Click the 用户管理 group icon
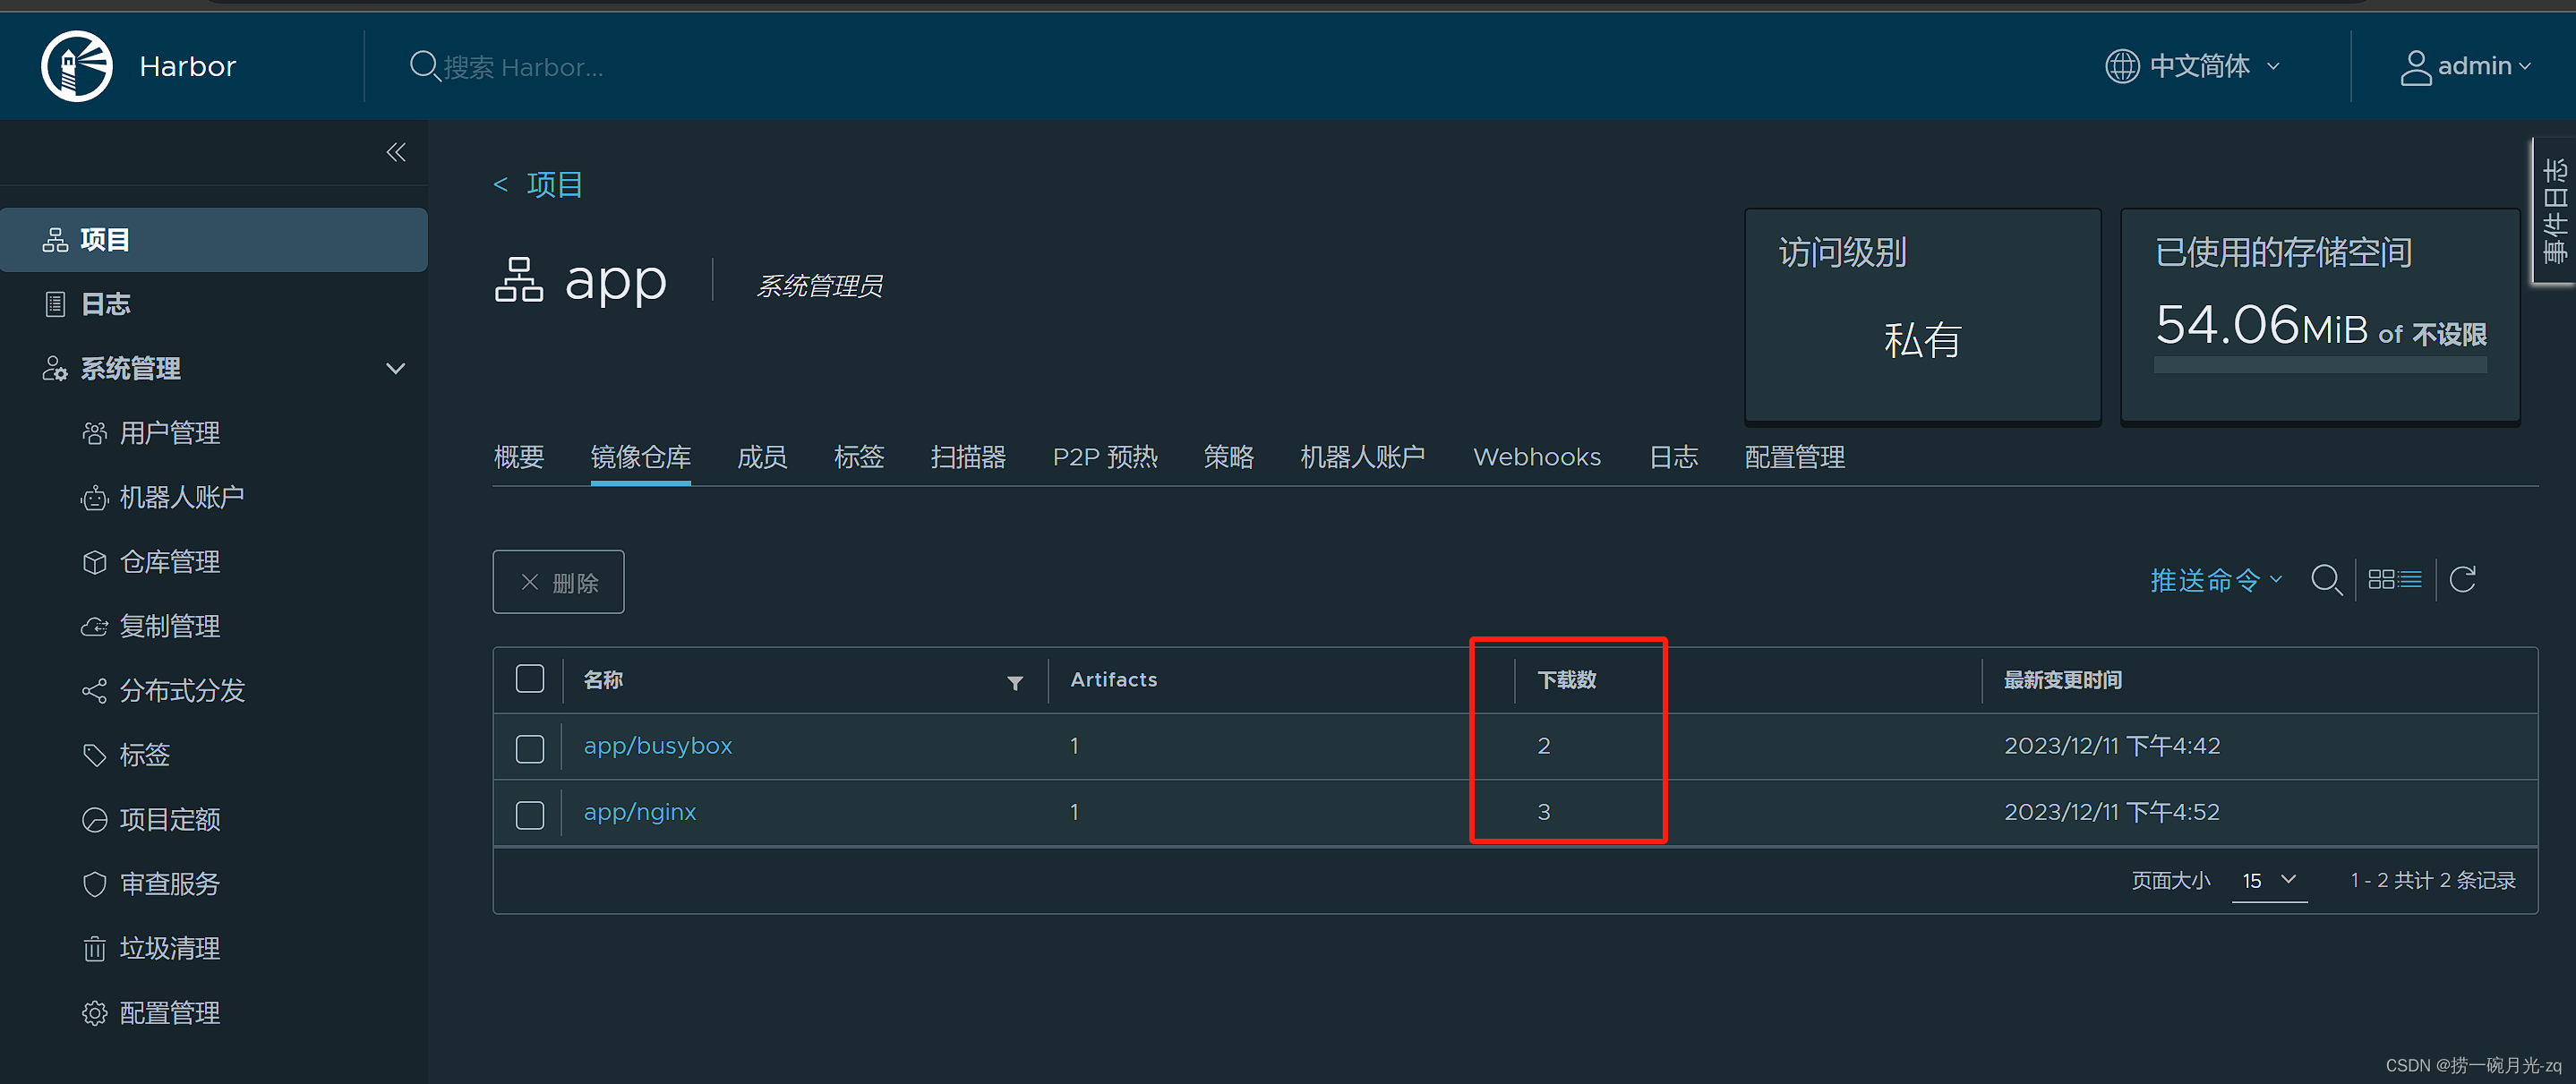2576x1084 pixels. (x=94, y=433)
